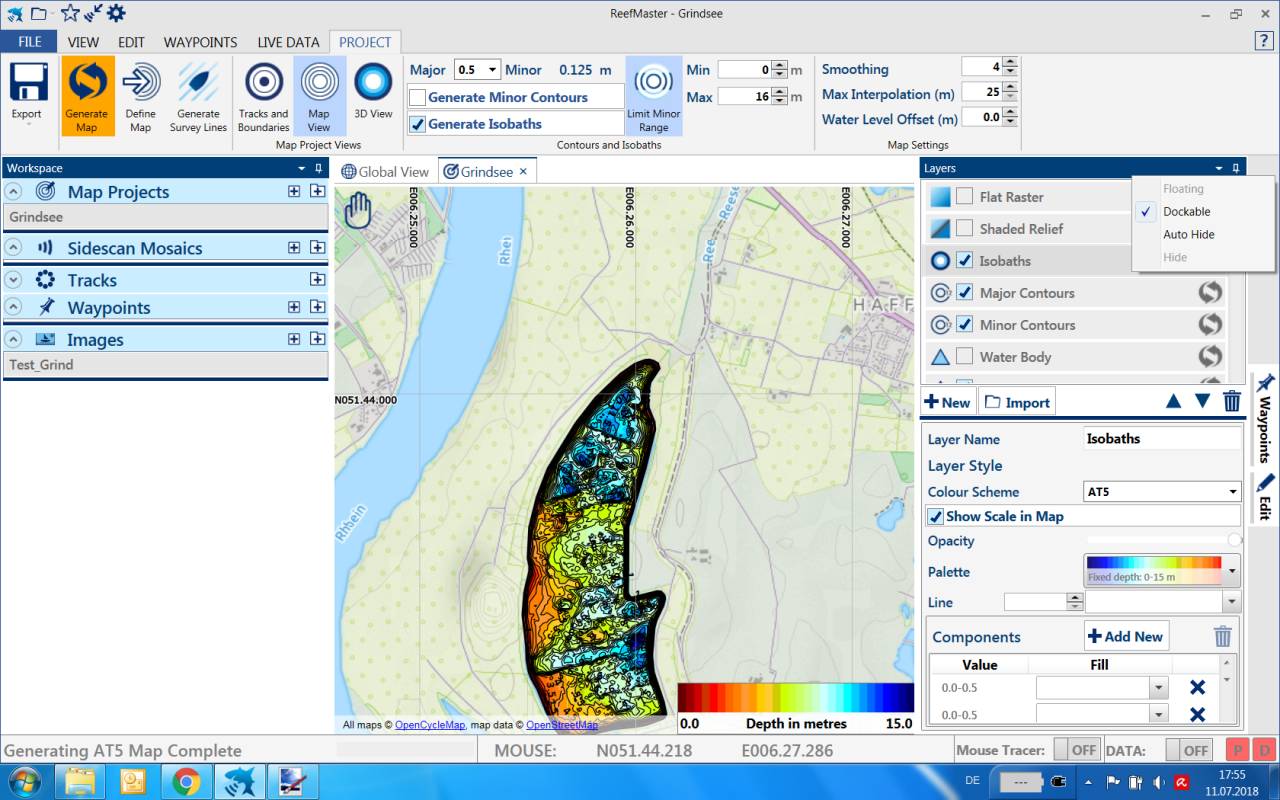
Task: Click the Add New component button
Action: 1126,636
